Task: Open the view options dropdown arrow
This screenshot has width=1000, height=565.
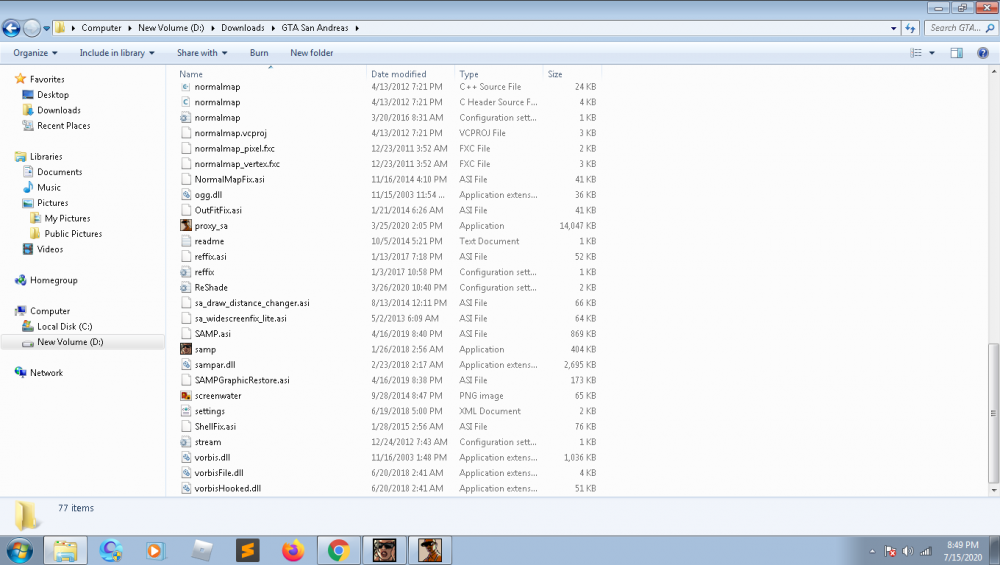Action: coord(932,53)
